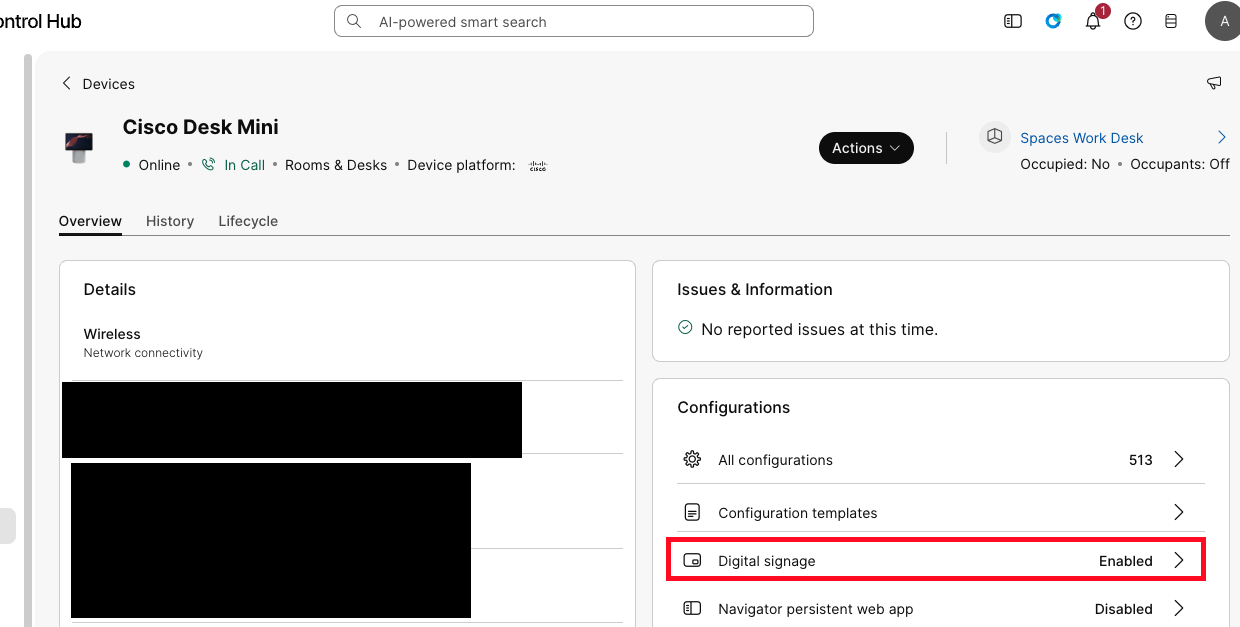Open the user avatar menu
This screenshot has width=1240, height=627.
[x=1223, y=21]
